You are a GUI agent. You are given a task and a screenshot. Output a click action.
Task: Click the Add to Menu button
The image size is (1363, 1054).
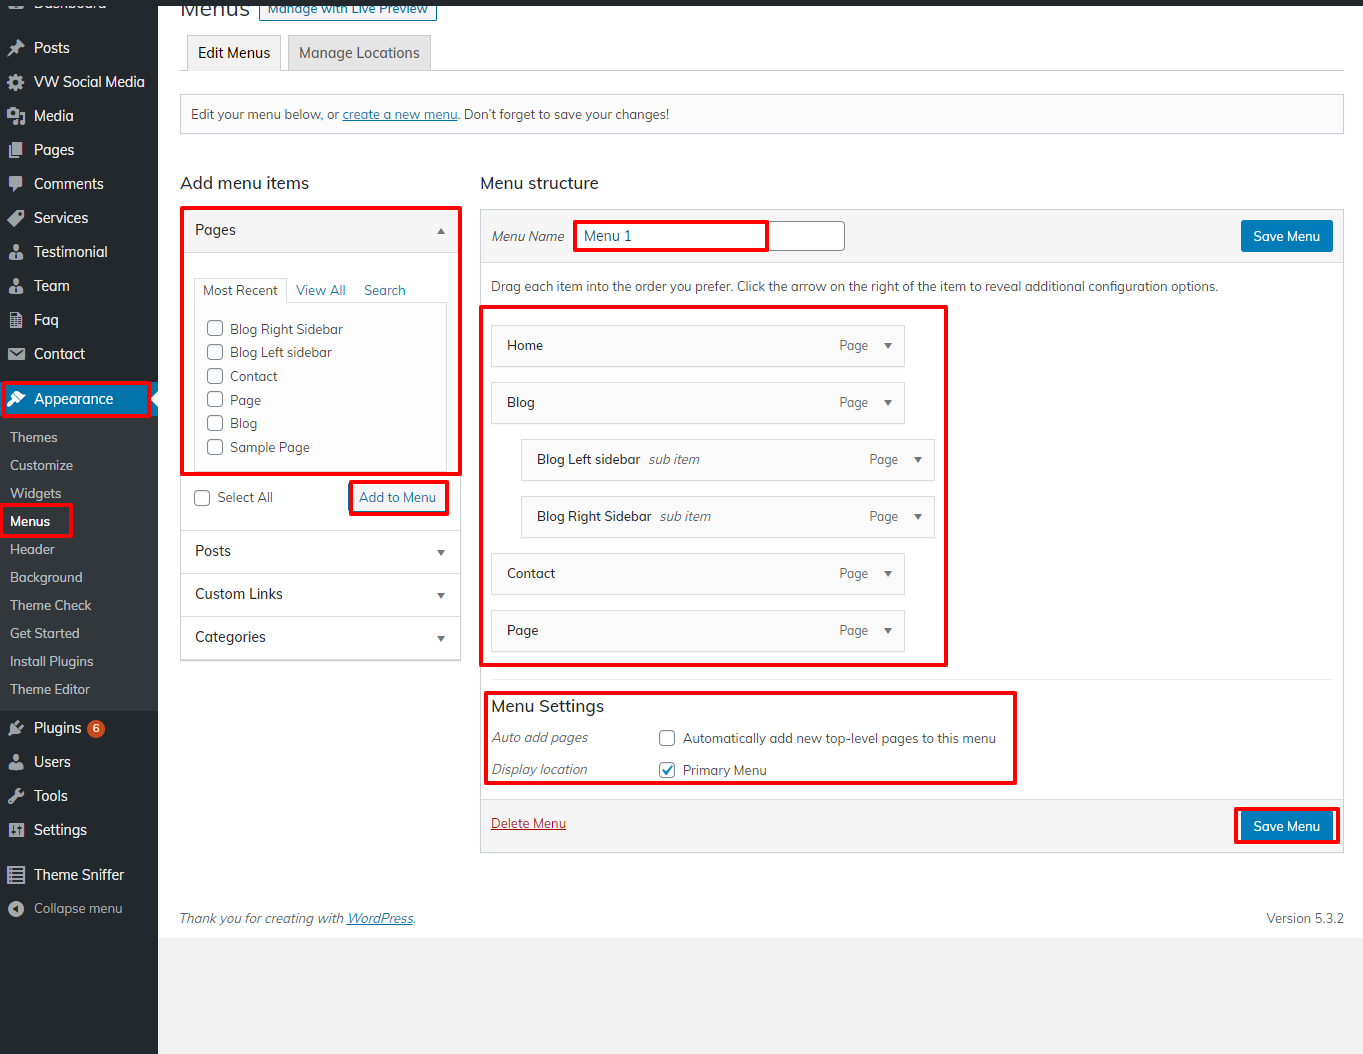tap(398, 497)
